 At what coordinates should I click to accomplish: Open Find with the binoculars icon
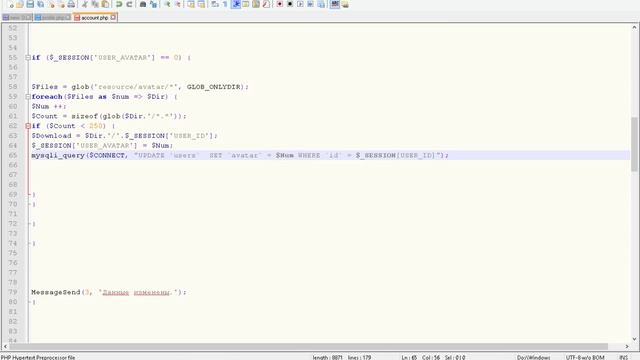point(143,4)
